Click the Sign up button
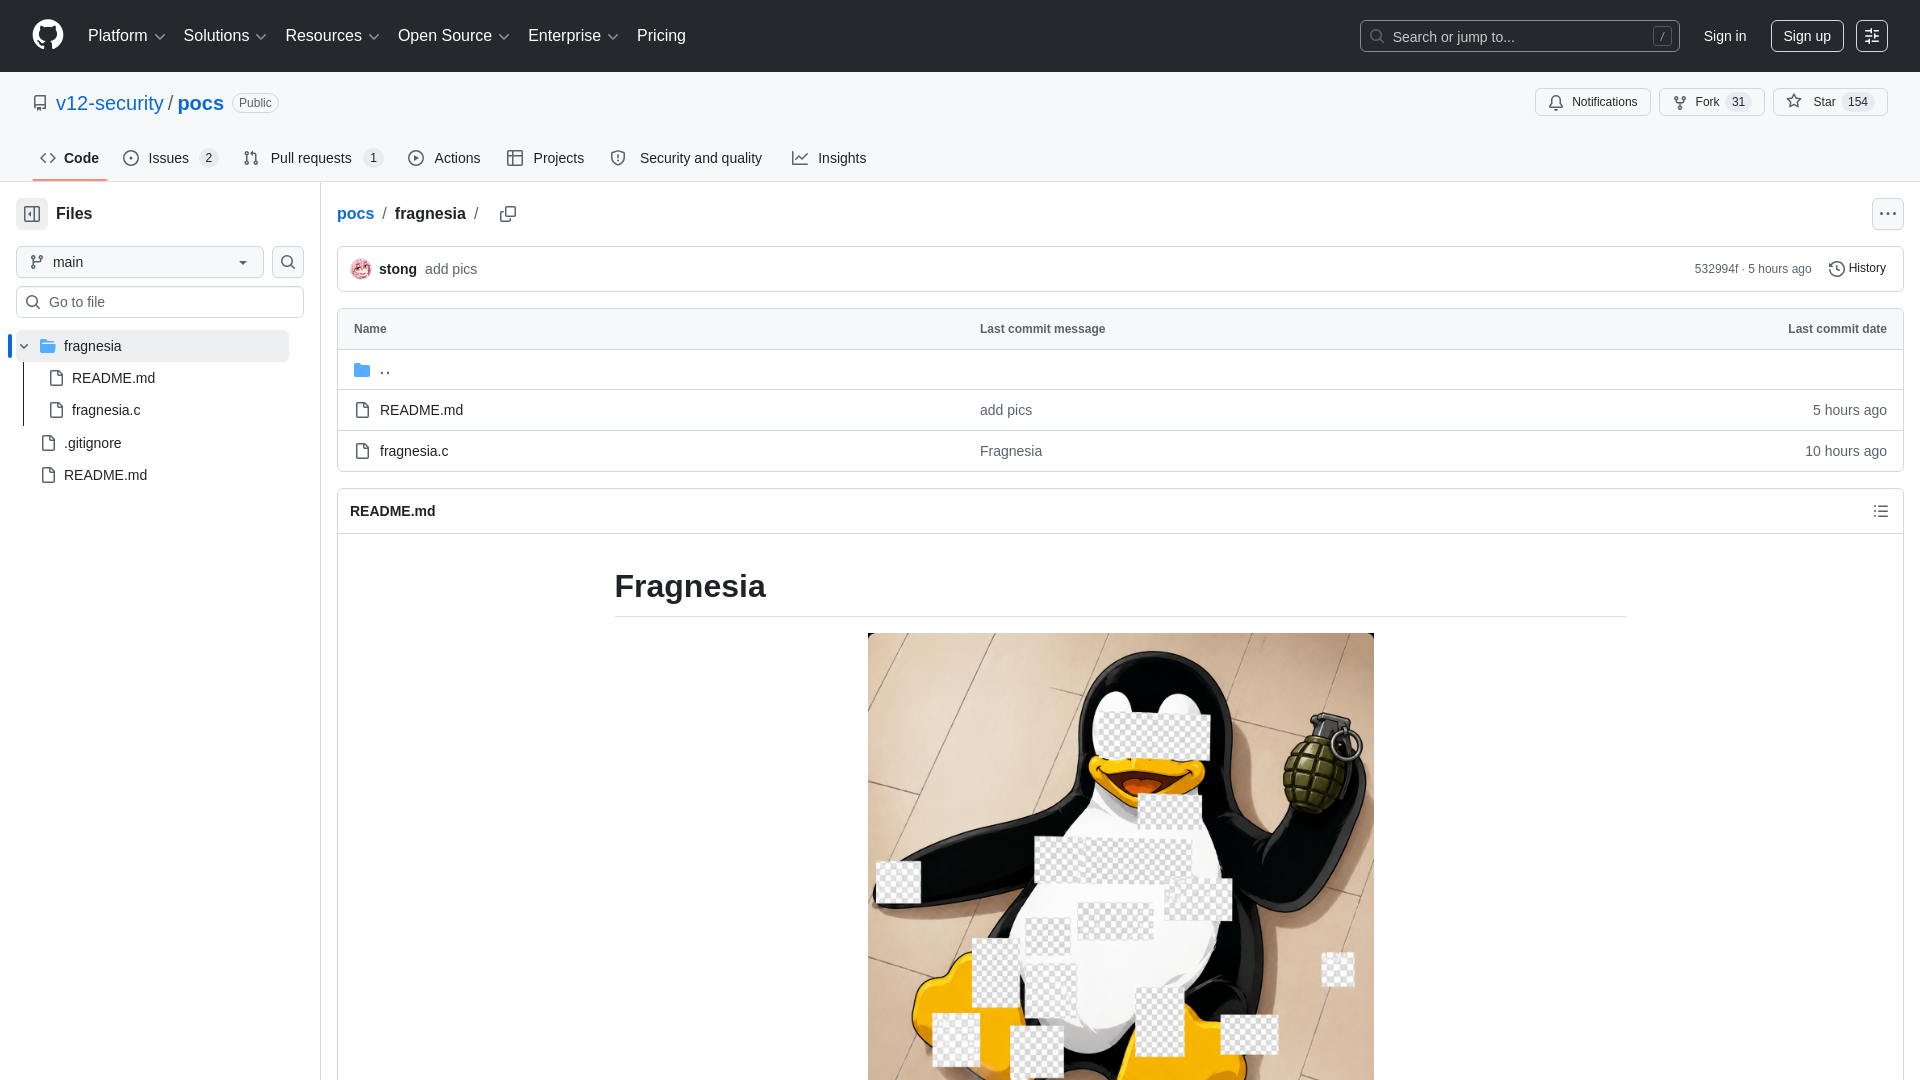The height and width of the screenshot is (1080, 1920). tap(1807, 36)
